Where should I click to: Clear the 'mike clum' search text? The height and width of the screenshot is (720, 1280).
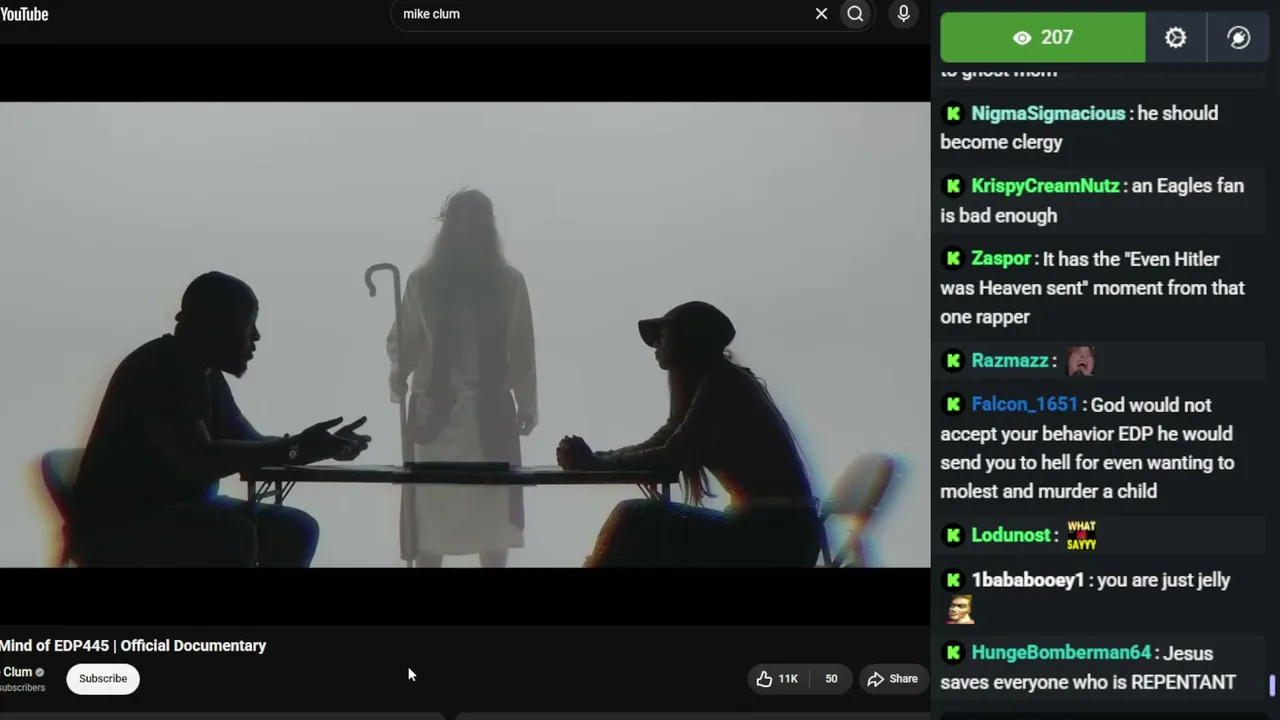(x=821, y=14)
